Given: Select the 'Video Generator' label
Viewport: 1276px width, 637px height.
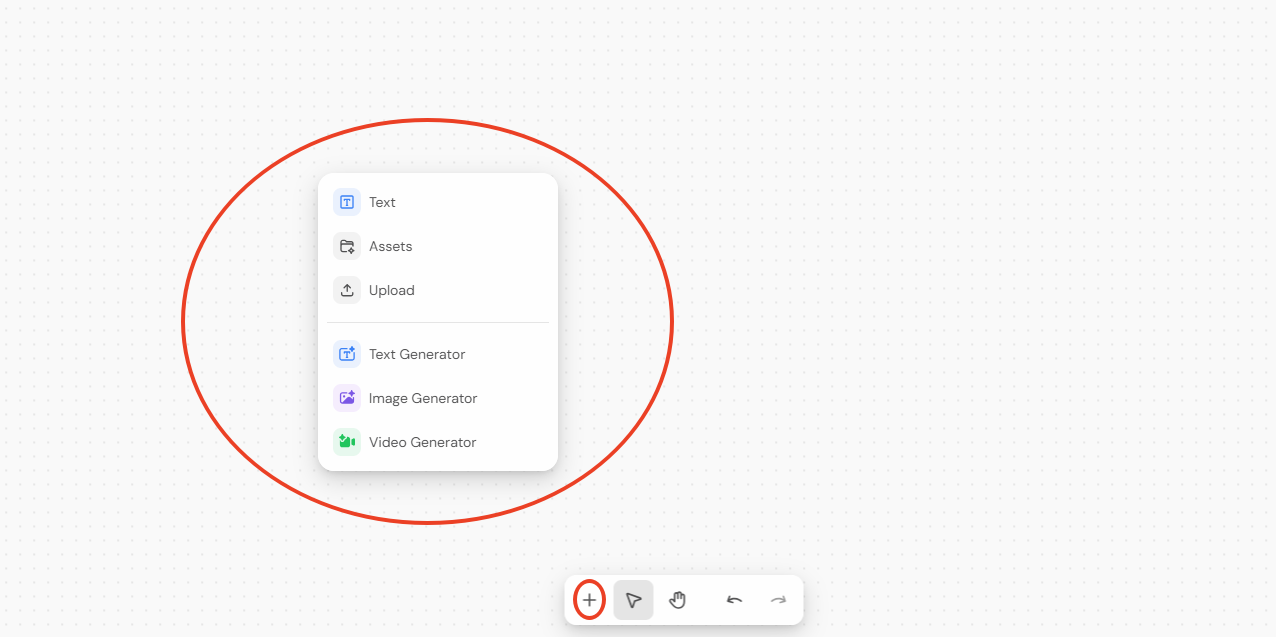Looking at the screenshot, I should click(422, 442).
